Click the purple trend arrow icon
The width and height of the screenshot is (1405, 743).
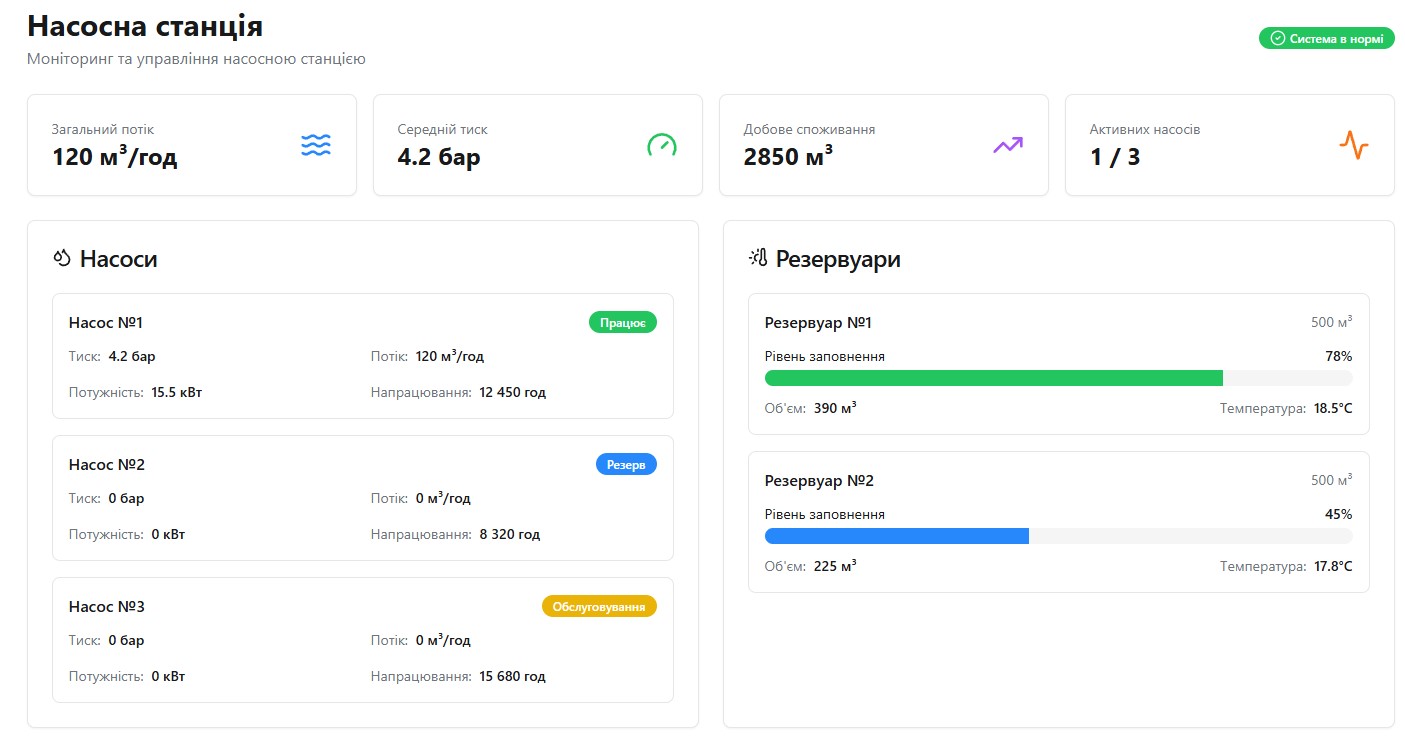(1008, 145)
